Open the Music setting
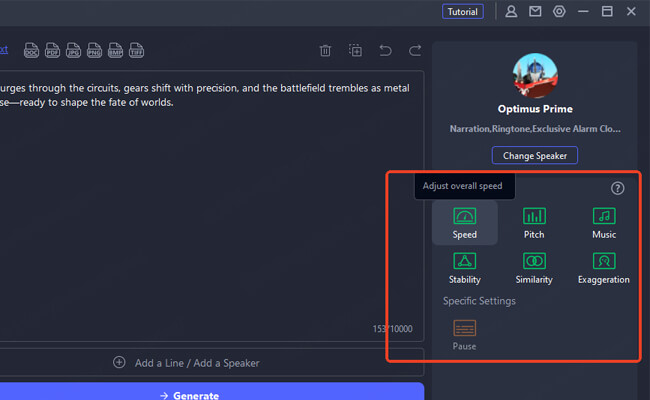 [x=603, y=221]
